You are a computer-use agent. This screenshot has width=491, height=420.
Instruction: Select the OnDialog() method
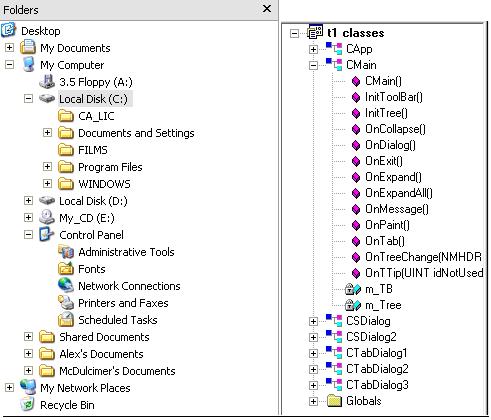(x=390, y=145)
